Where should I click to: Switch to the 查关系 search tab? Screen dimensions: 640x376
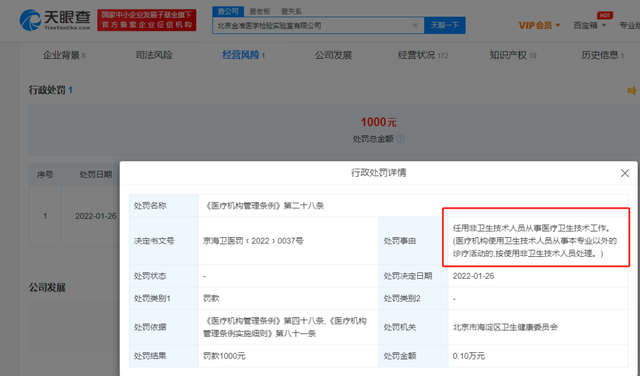pyautogui.click(x=291, y=11)
